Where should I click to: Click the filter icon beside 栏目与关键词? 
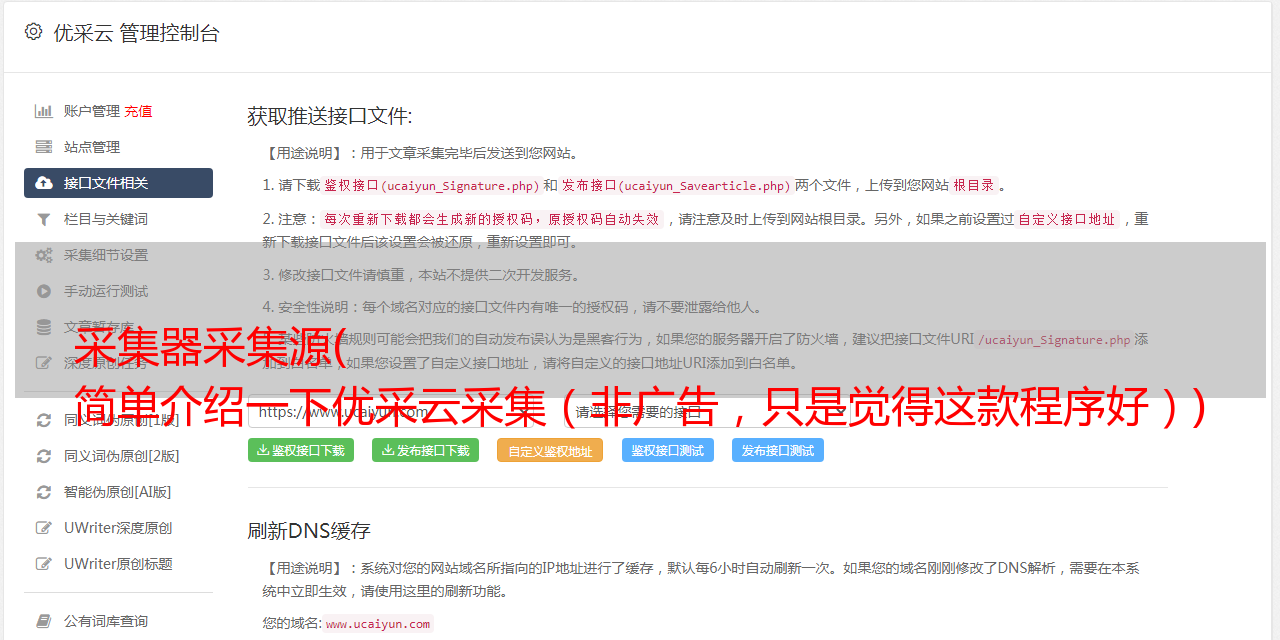[44, 219]
